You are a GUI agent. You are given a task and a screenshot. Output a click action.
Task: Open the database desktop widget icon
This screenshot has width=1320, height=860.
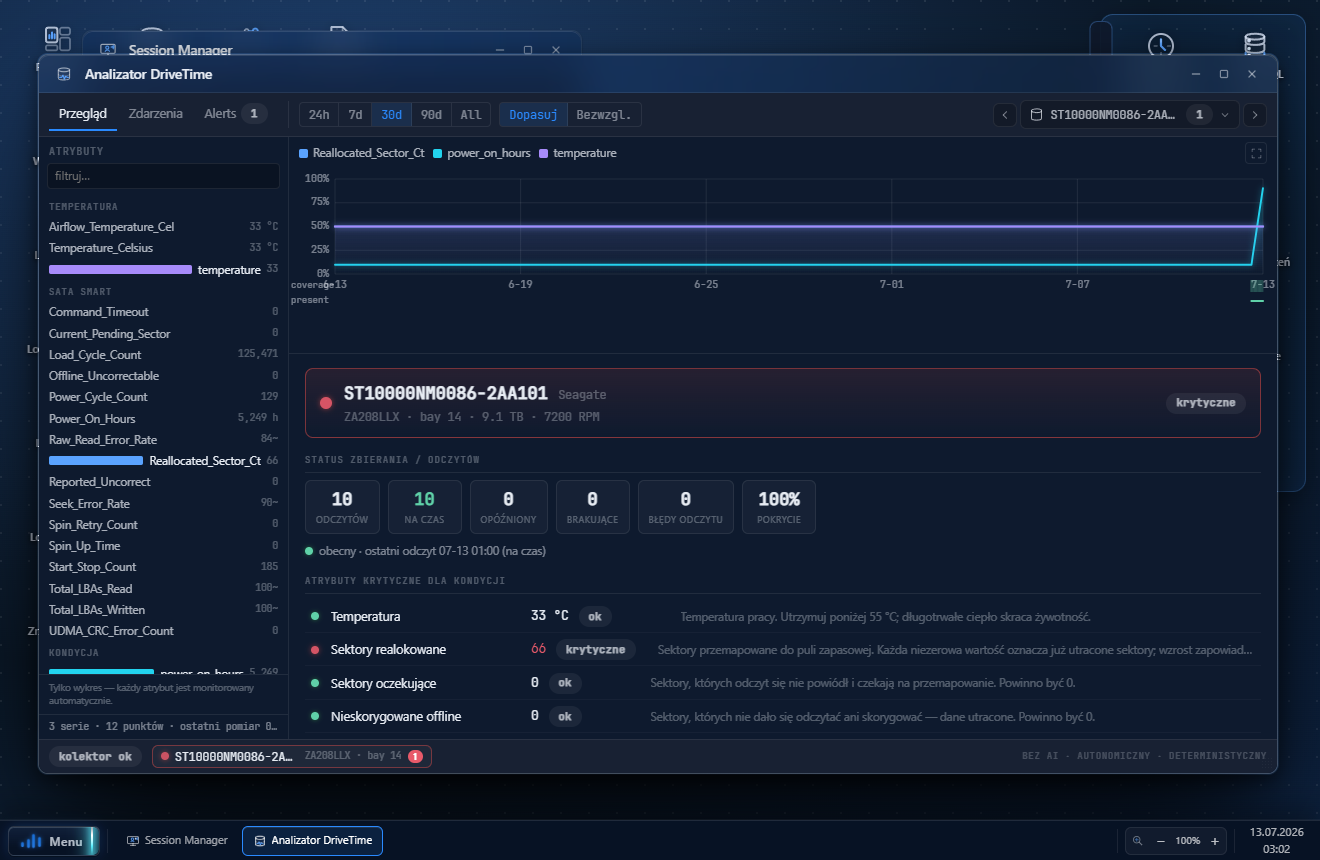pos(1254,46)
